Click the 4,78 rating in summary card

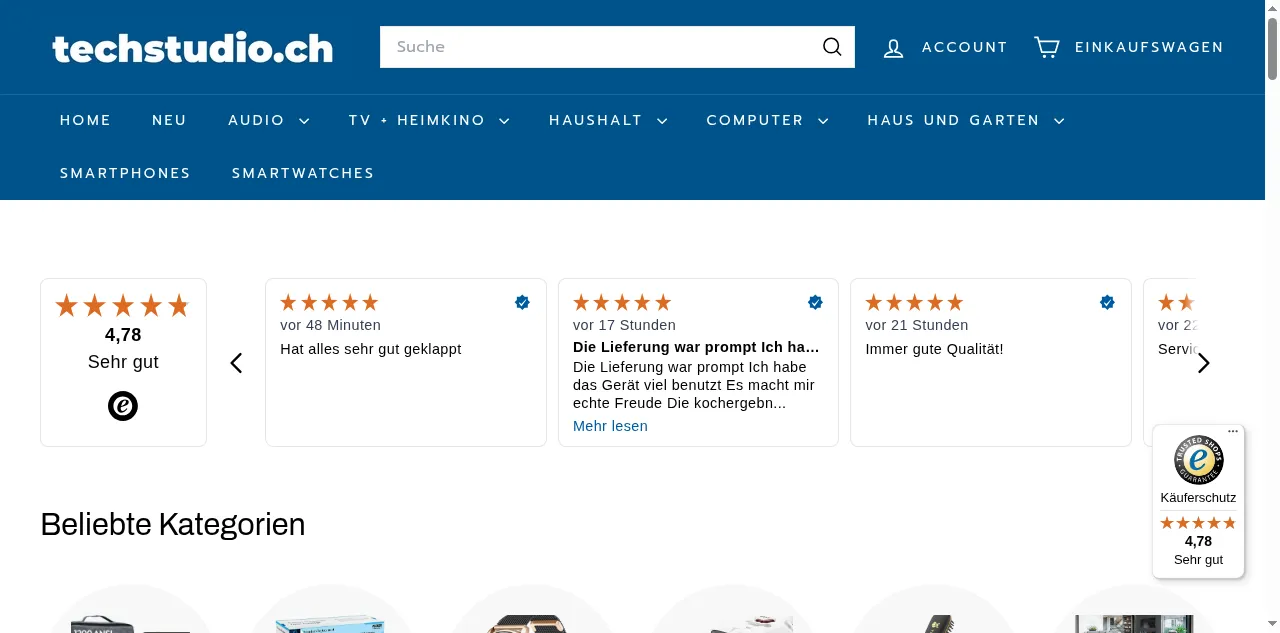click(123, 335)
